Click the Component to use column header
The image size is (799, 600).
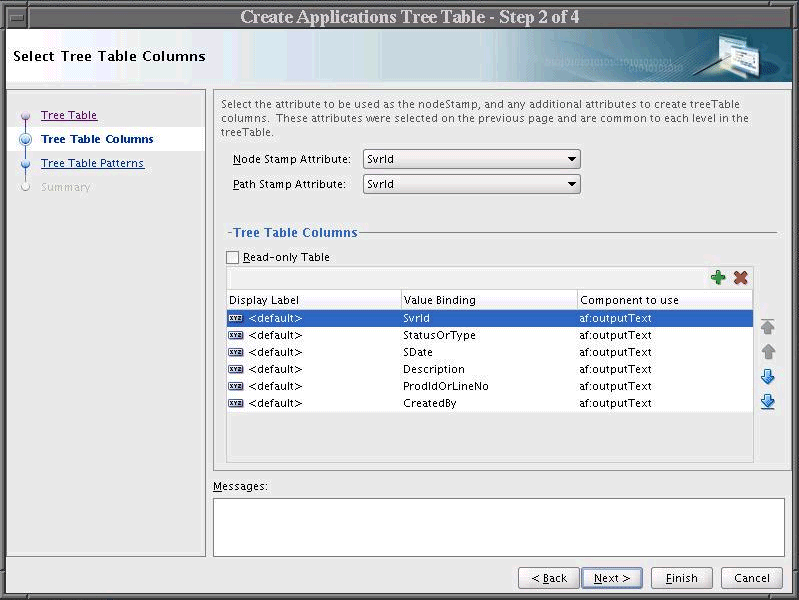tap(665, 300)
